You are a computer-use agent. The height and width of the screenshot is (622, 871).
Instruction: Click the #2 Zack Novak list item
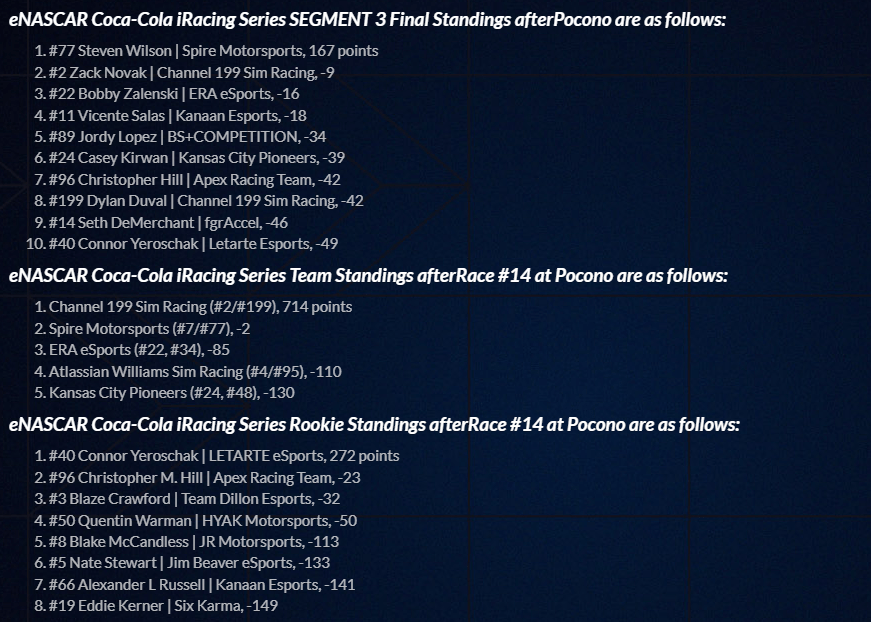192,73
